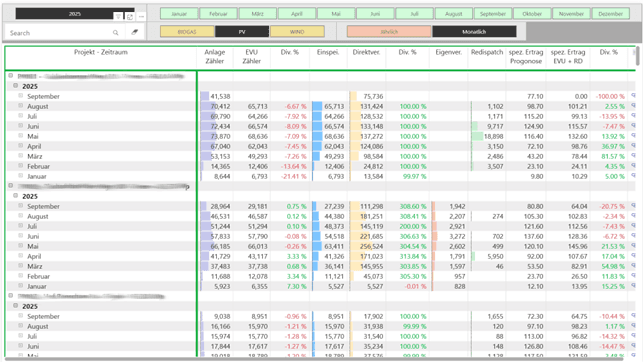Toggle the PV slicer button
The width and height of the screenshot is (643, 362).
point(242,32)
